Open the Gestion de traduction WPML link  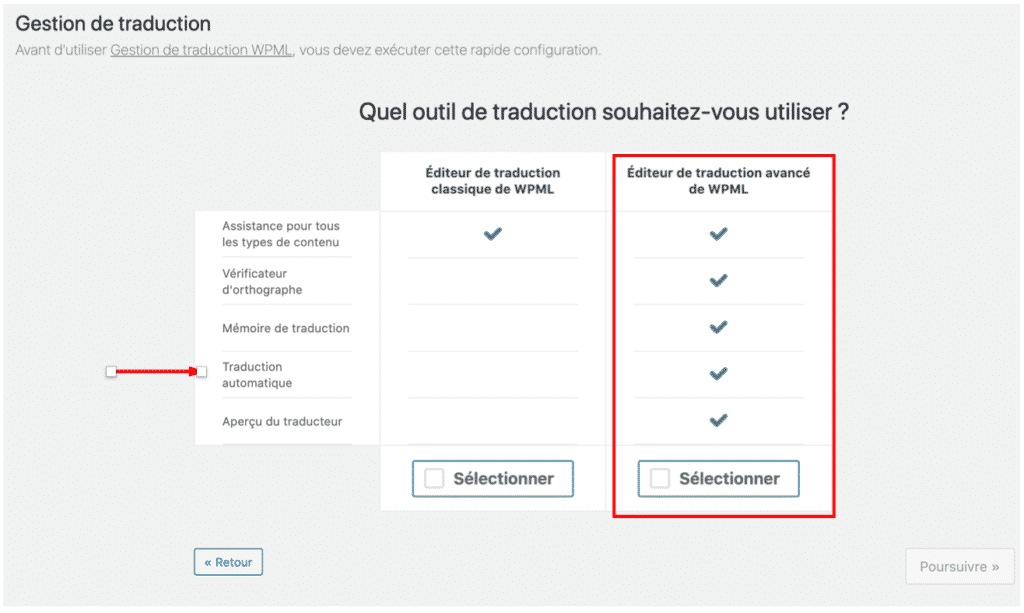pos(200,49)
